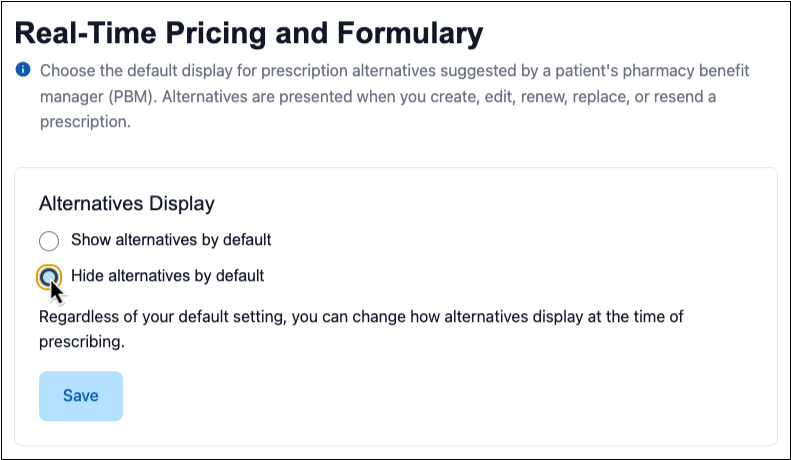Select the Hide alternatives by default radio button

pos(49,277)
